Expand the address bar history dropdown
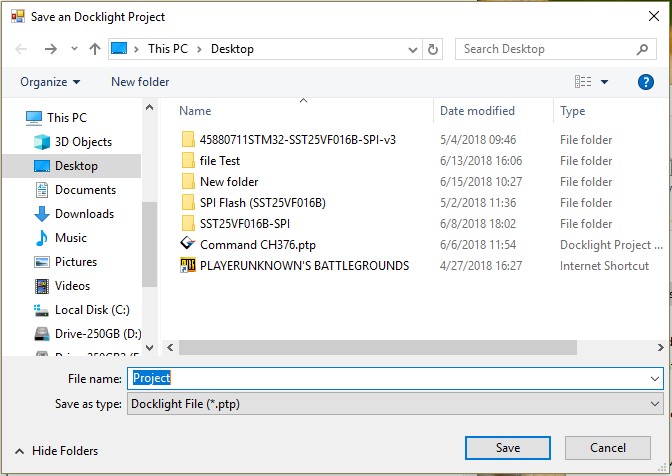 [413, 50]
